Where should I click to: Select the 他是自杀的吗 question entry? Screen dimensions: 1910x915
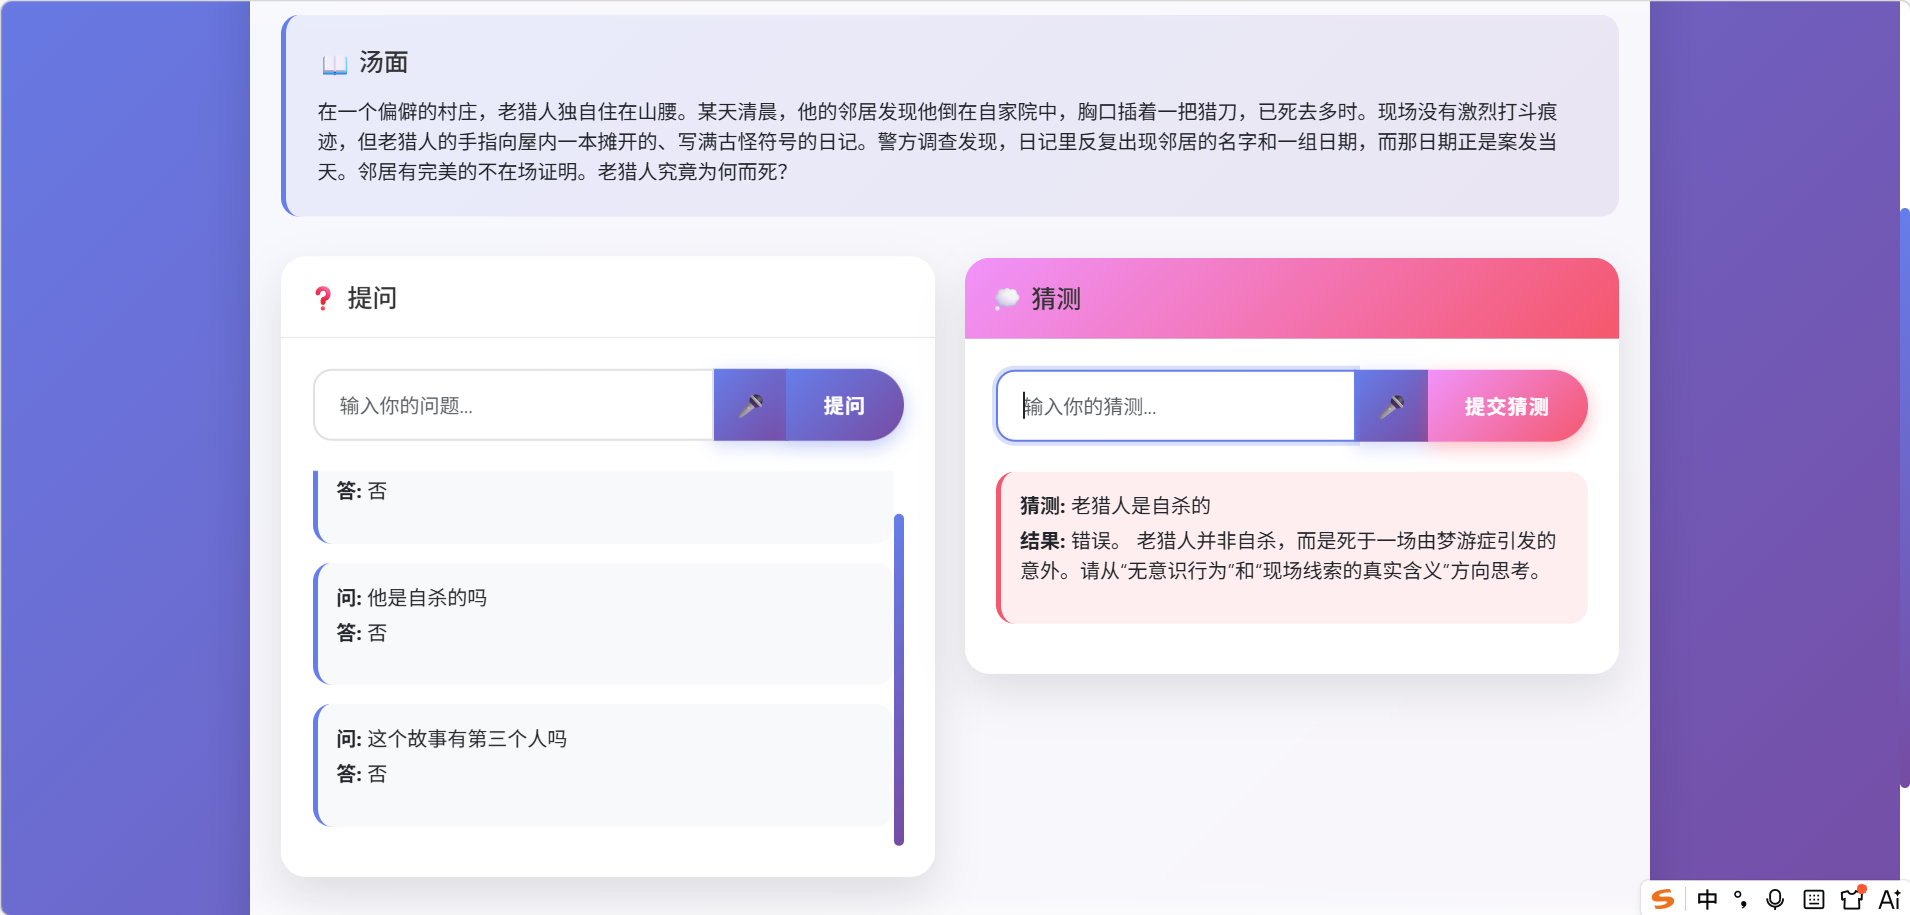pyautogui.click(x=603, y=624)
